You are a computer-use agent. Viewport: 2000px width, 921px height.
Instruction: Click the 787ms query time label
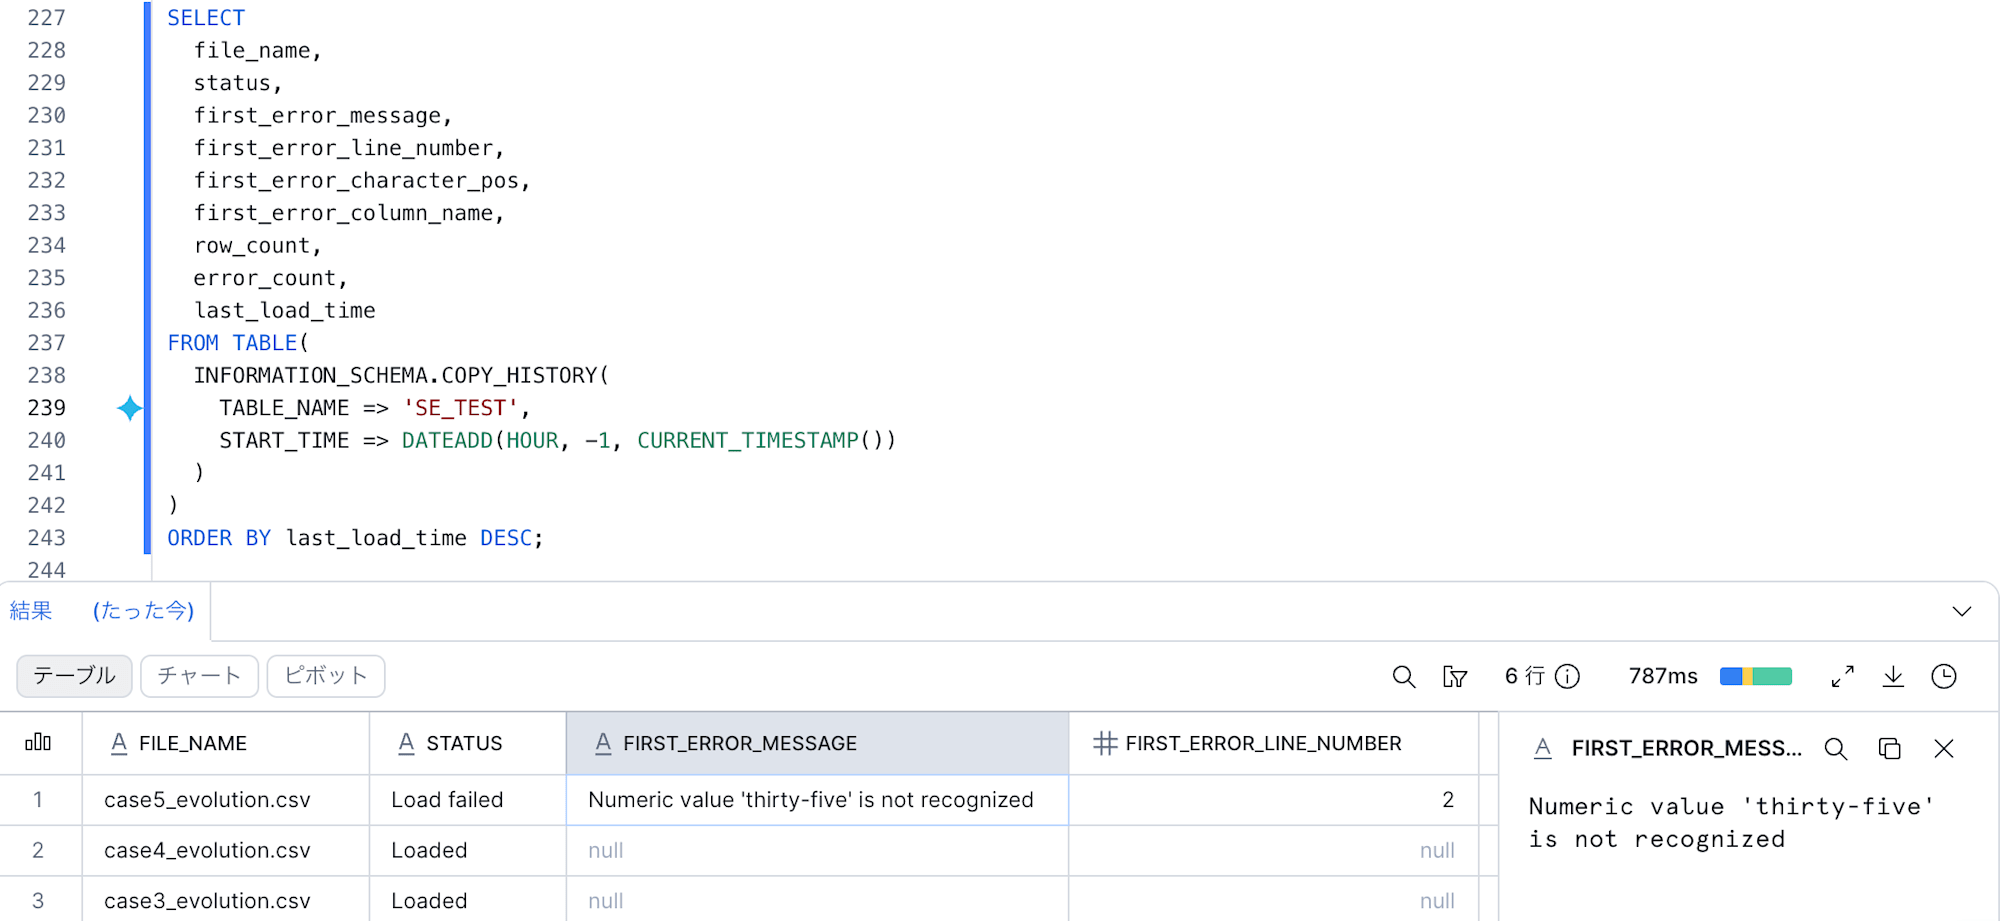1663,676
